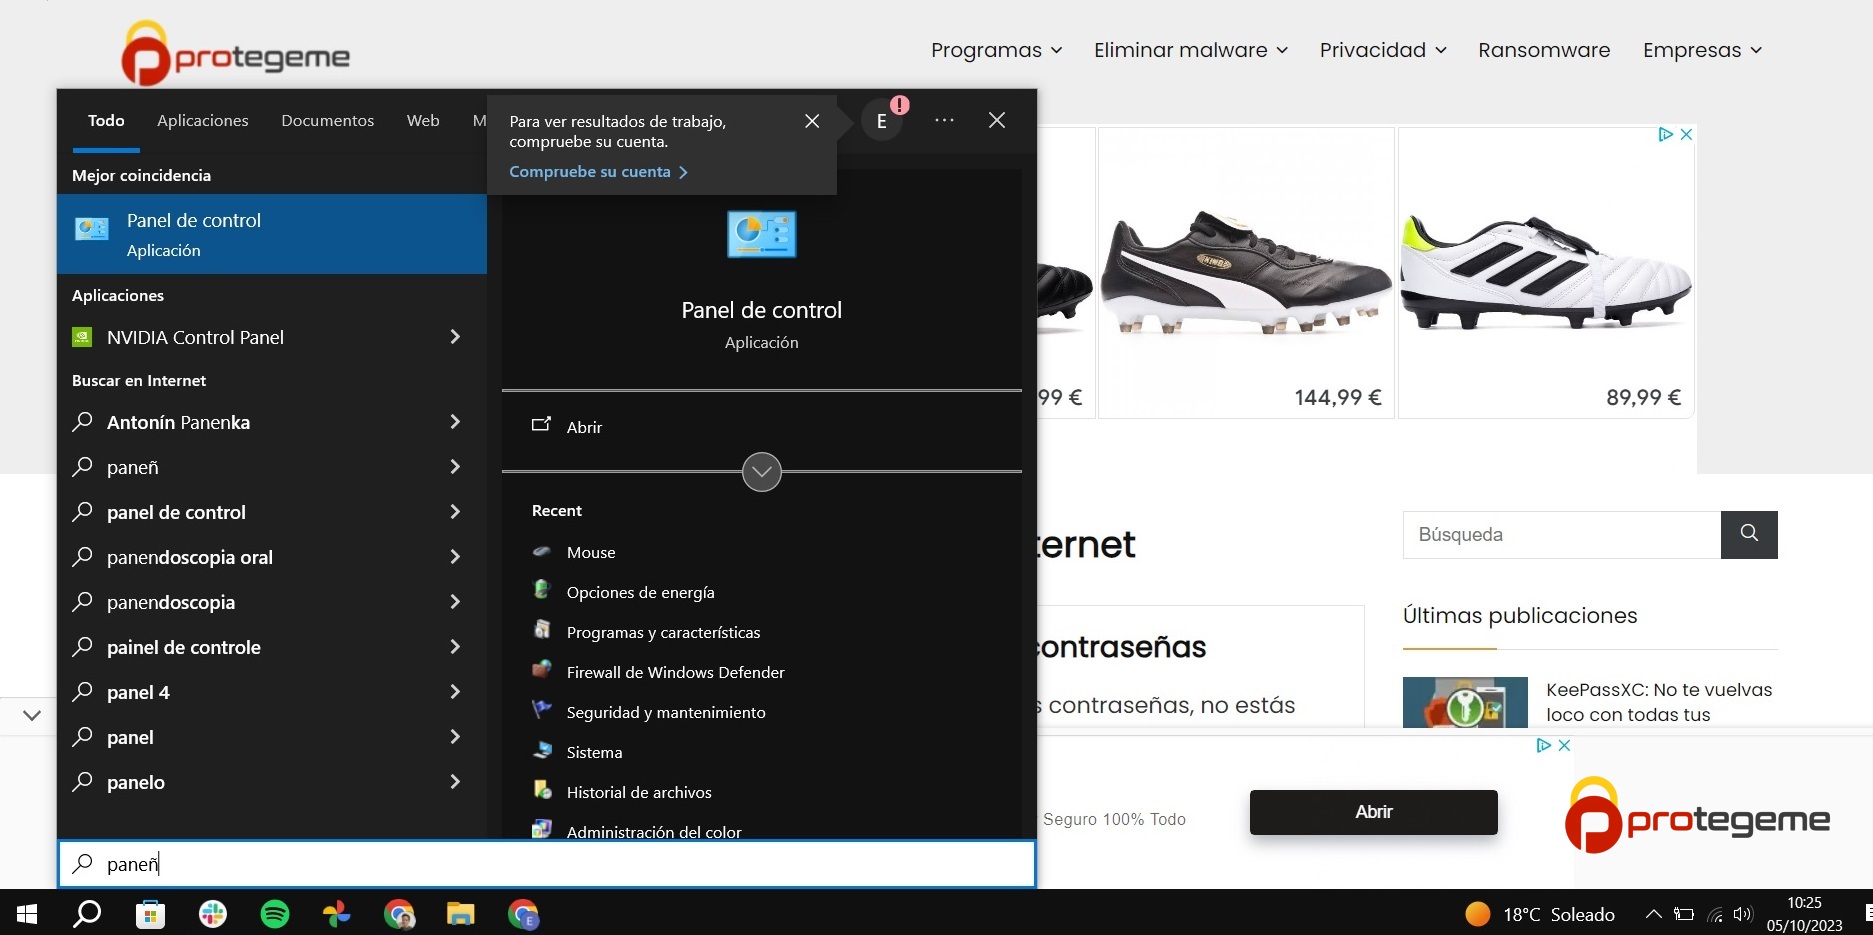Open the pinwheel photos app in taskbar
The height and width of the screenshot is (935, 1873).
337,914
